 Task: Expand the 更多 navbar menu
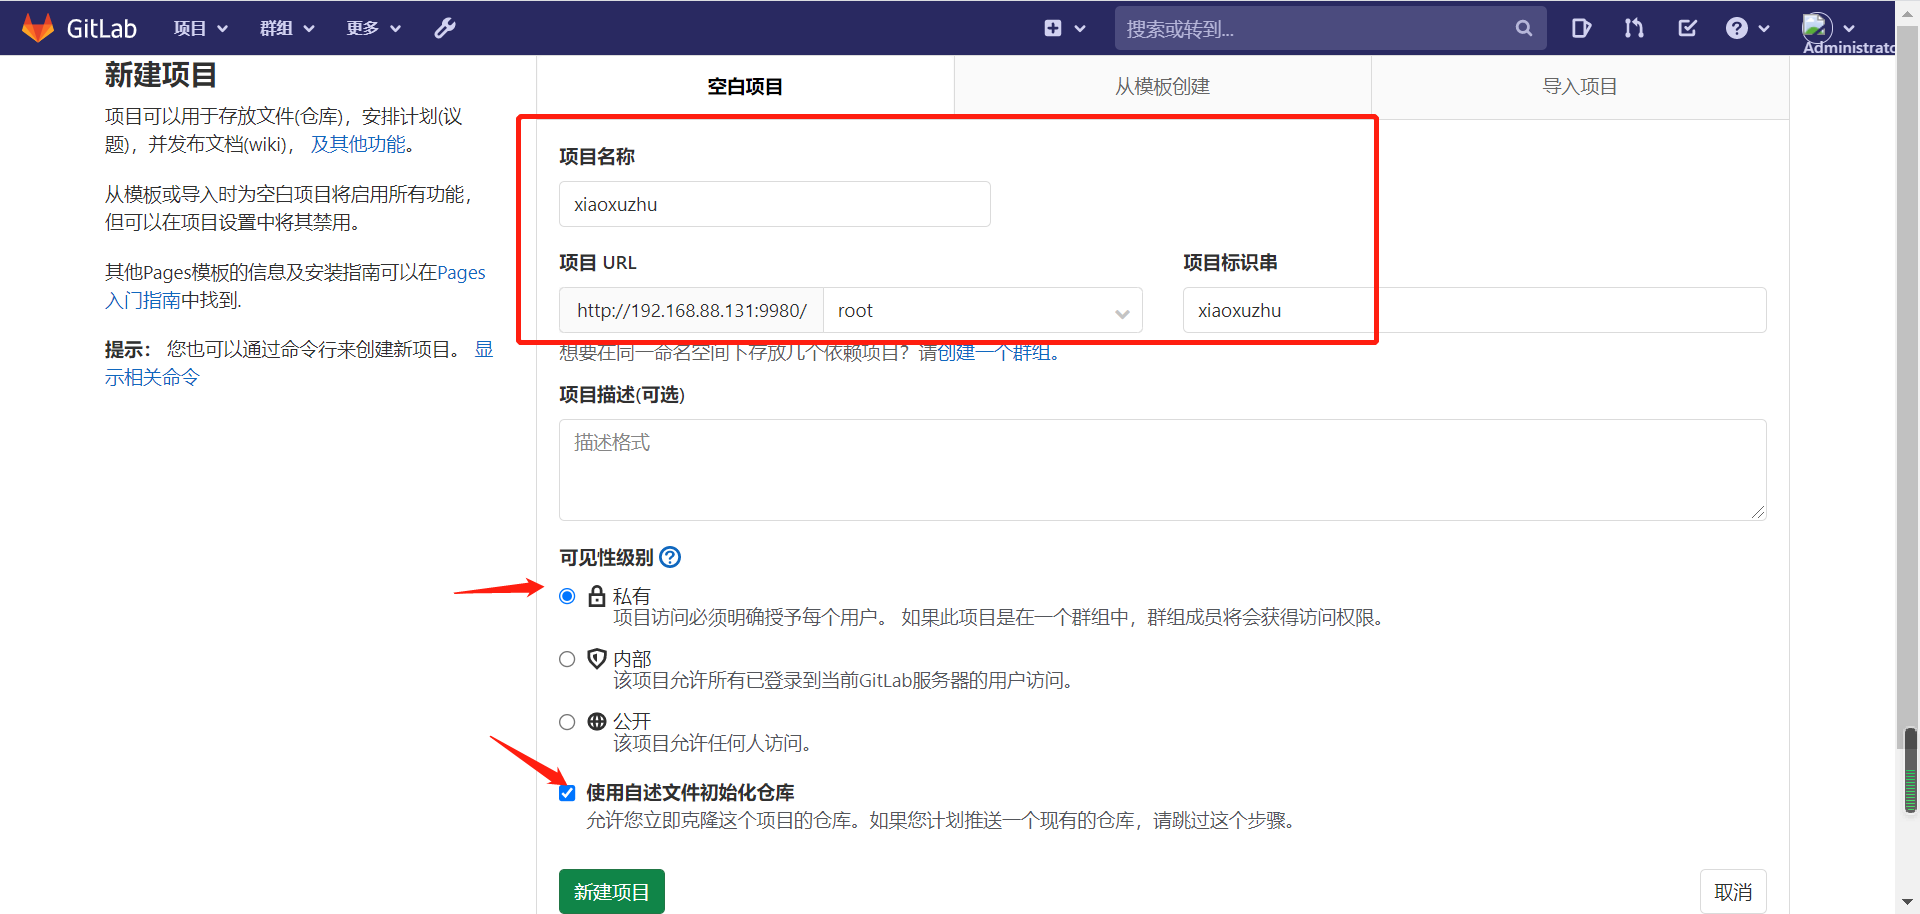[x=374, y=28]
